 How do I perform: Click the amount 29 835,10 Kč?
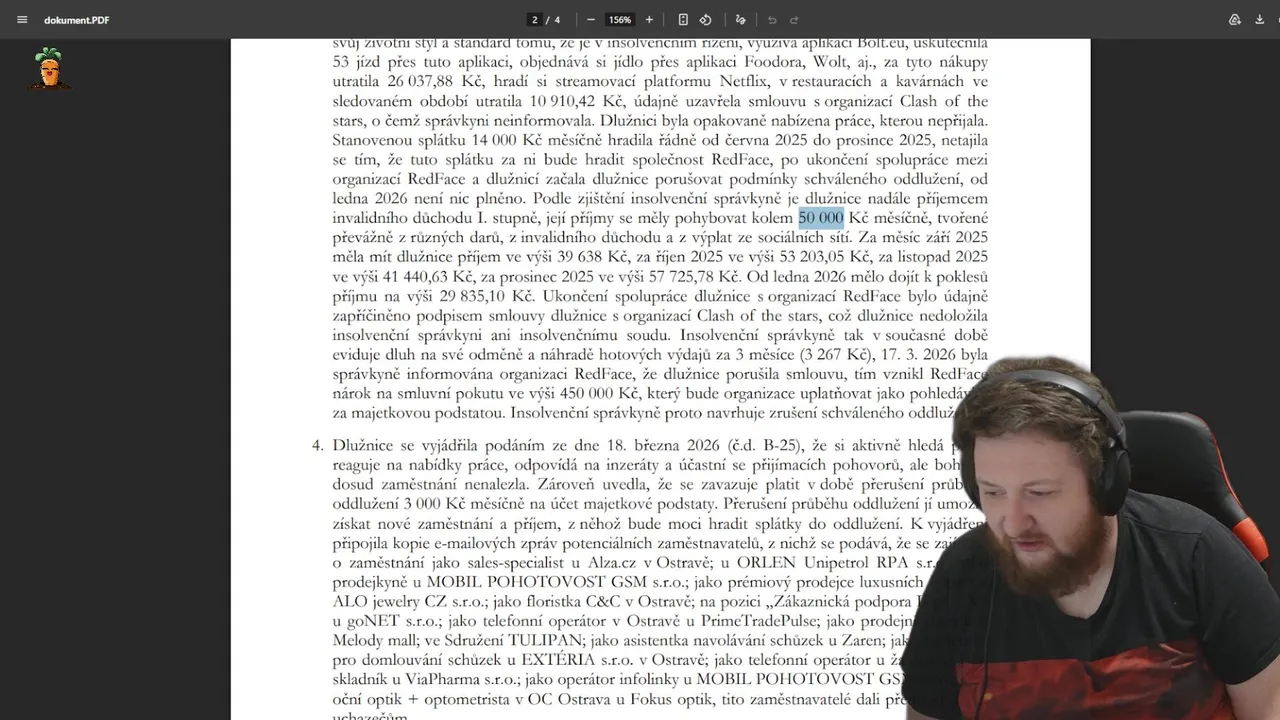tap(487, 296)
